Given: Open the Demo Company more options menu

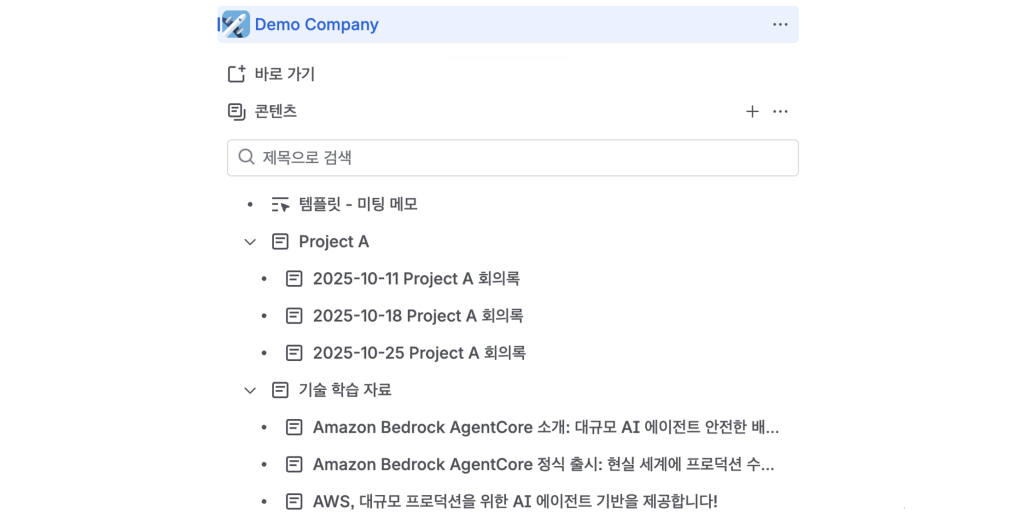Looking at the screenshot, I should (780, 25).
